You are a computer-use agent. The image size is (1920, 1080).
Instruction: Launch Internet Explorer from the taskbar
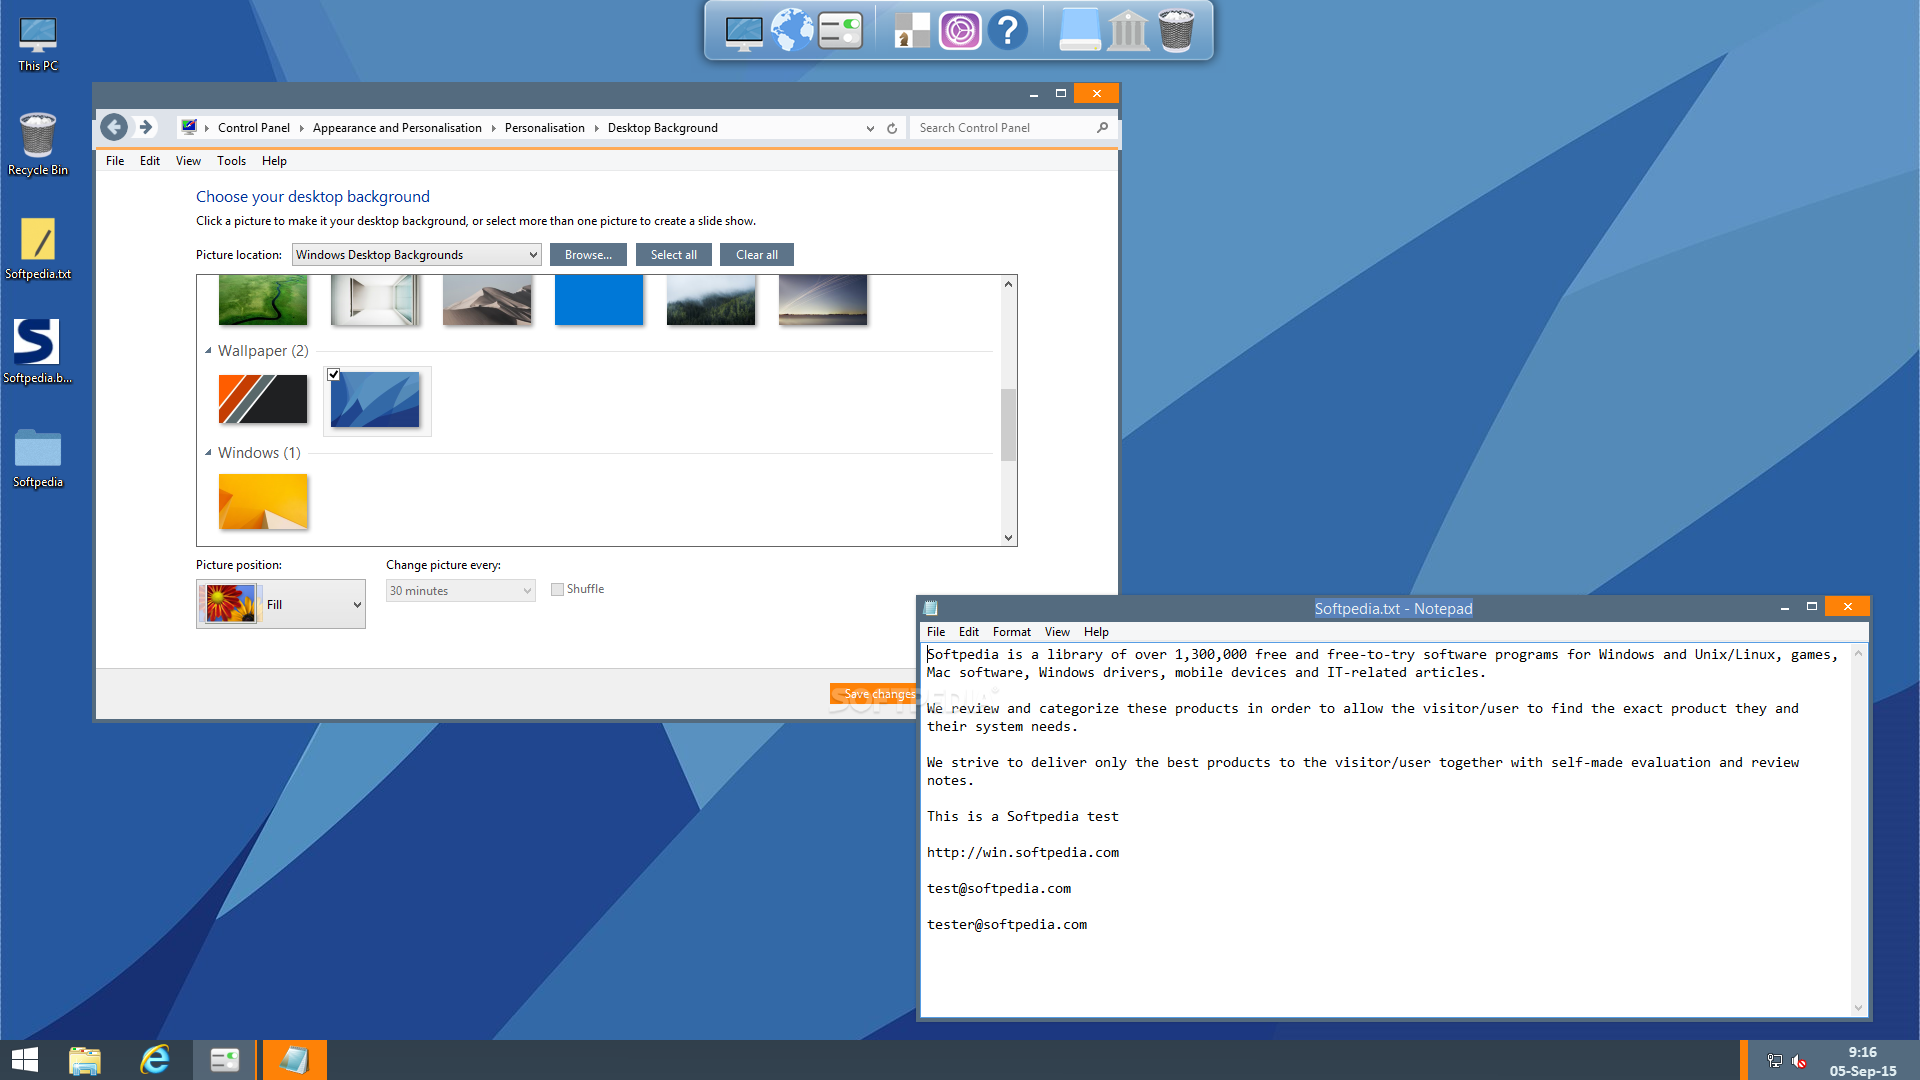(x=155, y=1060)
